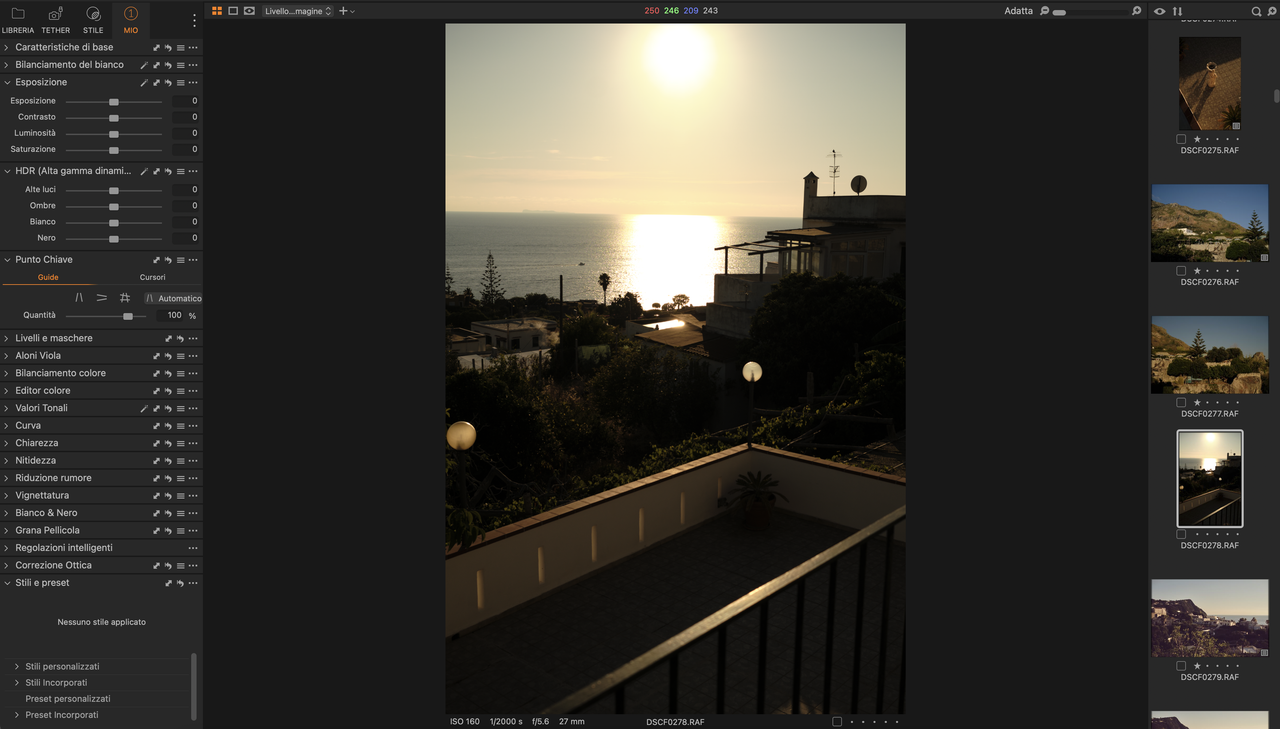Collapse the HDR panel
Image resolution: width=1280 pixels, height=729 pixels.
6,171
